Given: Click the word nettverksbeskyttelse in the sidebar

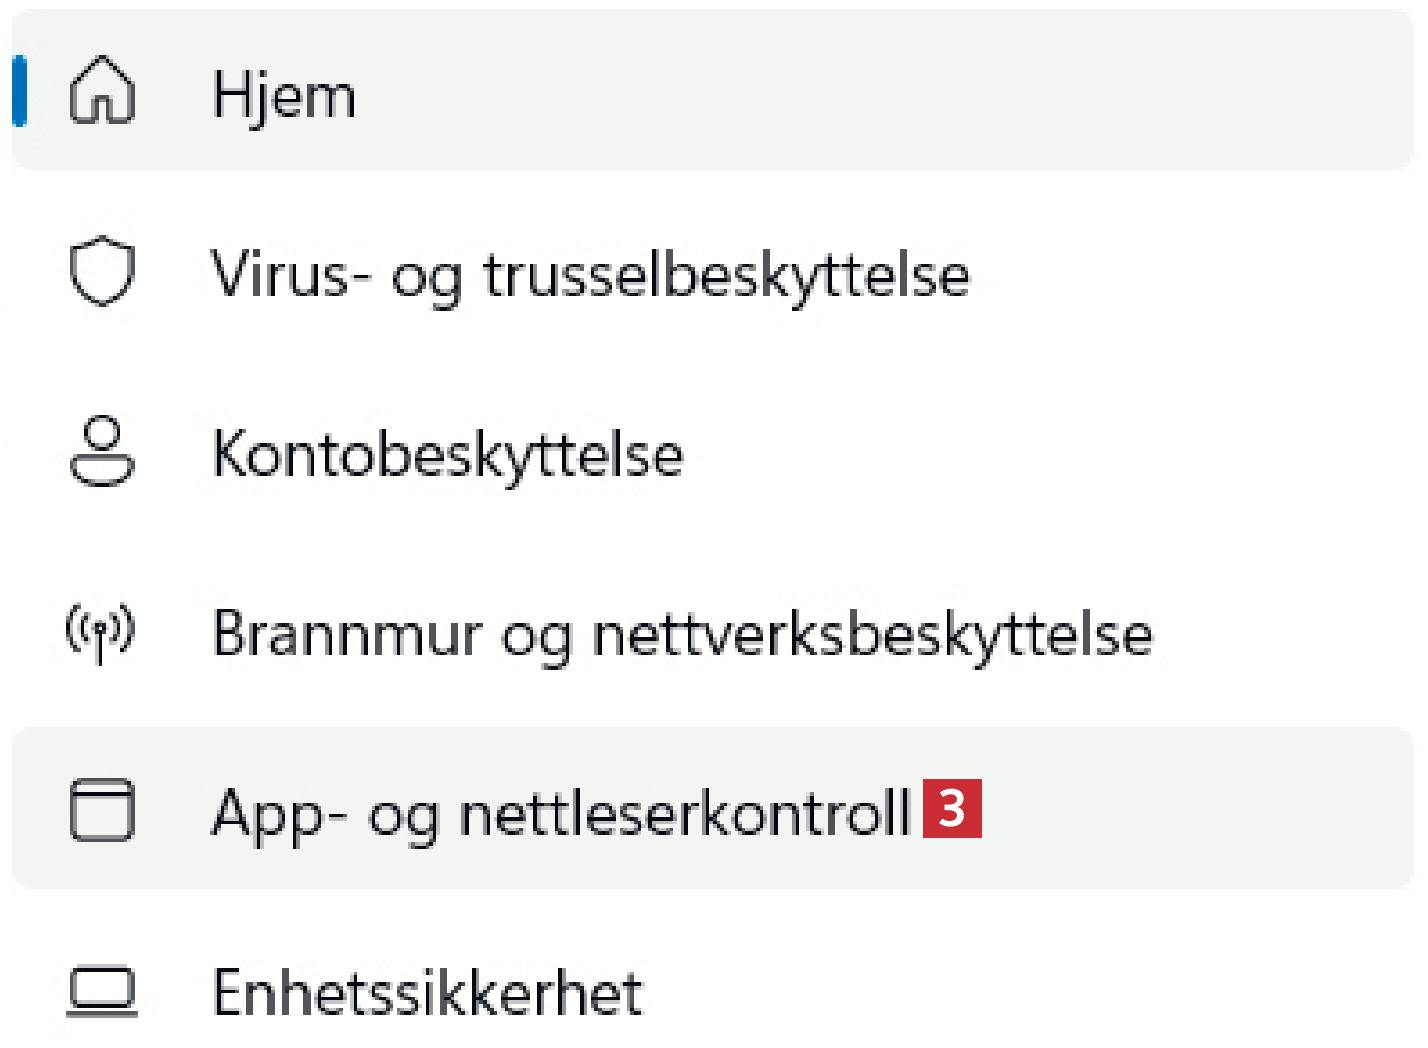Looking at the screenshot, I should click(x=872, y=634).
